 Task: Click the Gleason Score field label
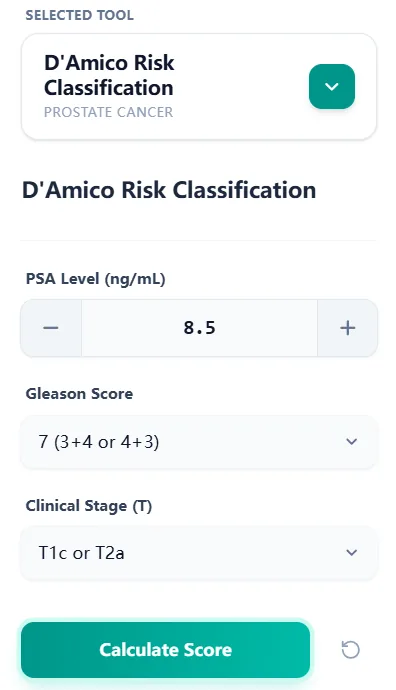coord(79,393)
